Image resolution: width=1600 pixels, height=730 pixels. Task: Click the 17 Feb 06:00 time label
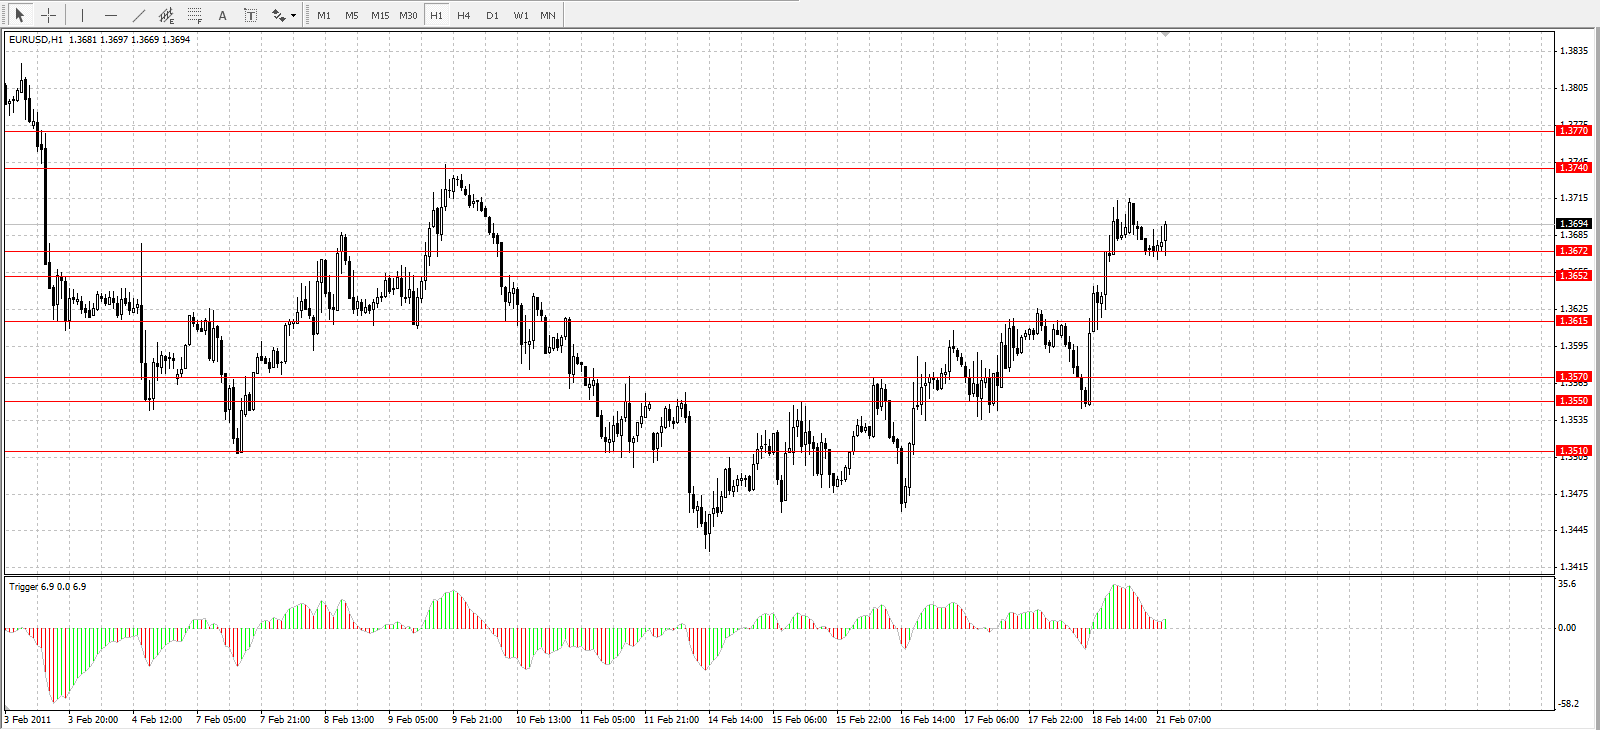(991, 720)
